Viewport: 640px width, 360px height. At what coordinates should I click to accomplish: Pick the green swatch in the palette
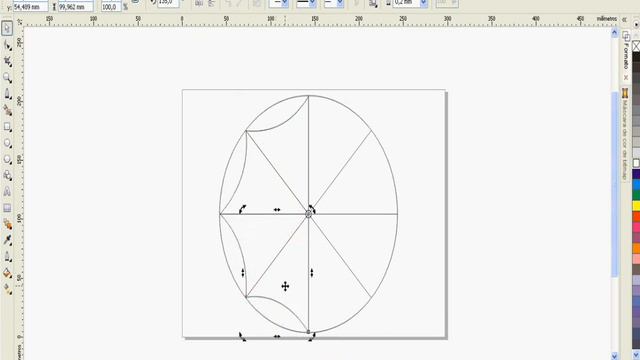(x=636, y=195)
